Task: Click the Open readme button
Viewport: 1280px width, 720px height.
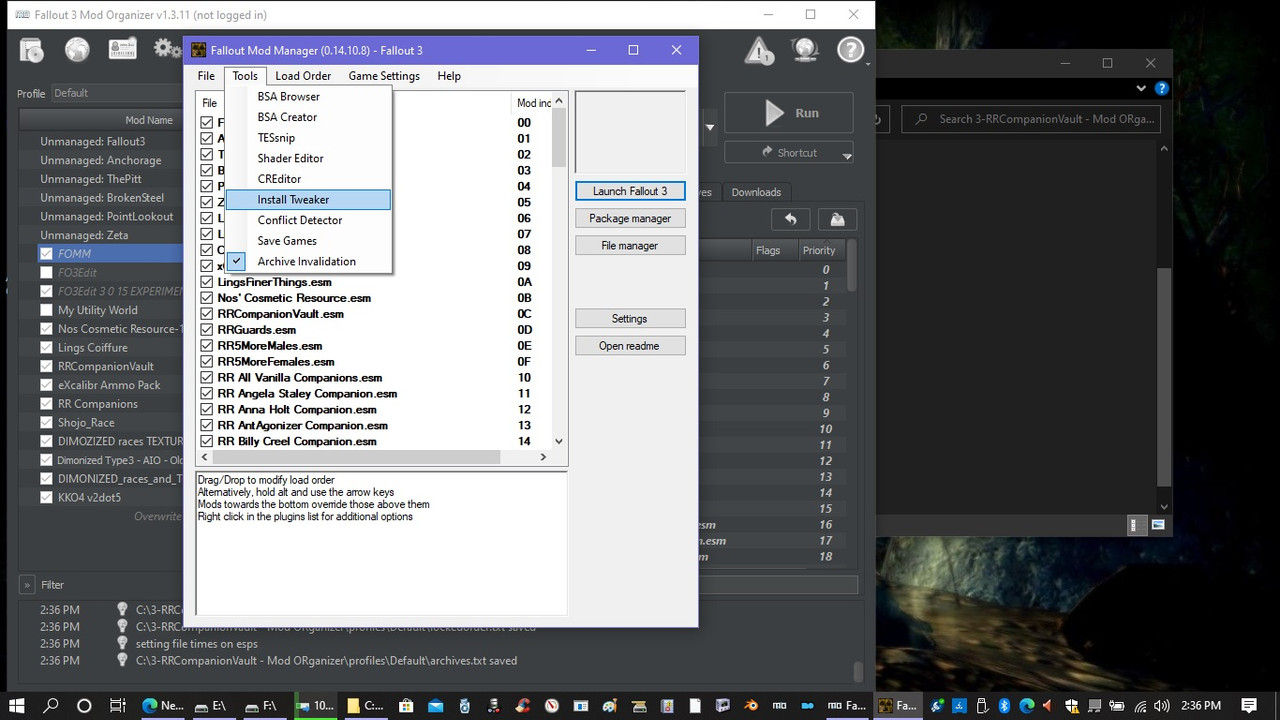Action: coord(630,345)
